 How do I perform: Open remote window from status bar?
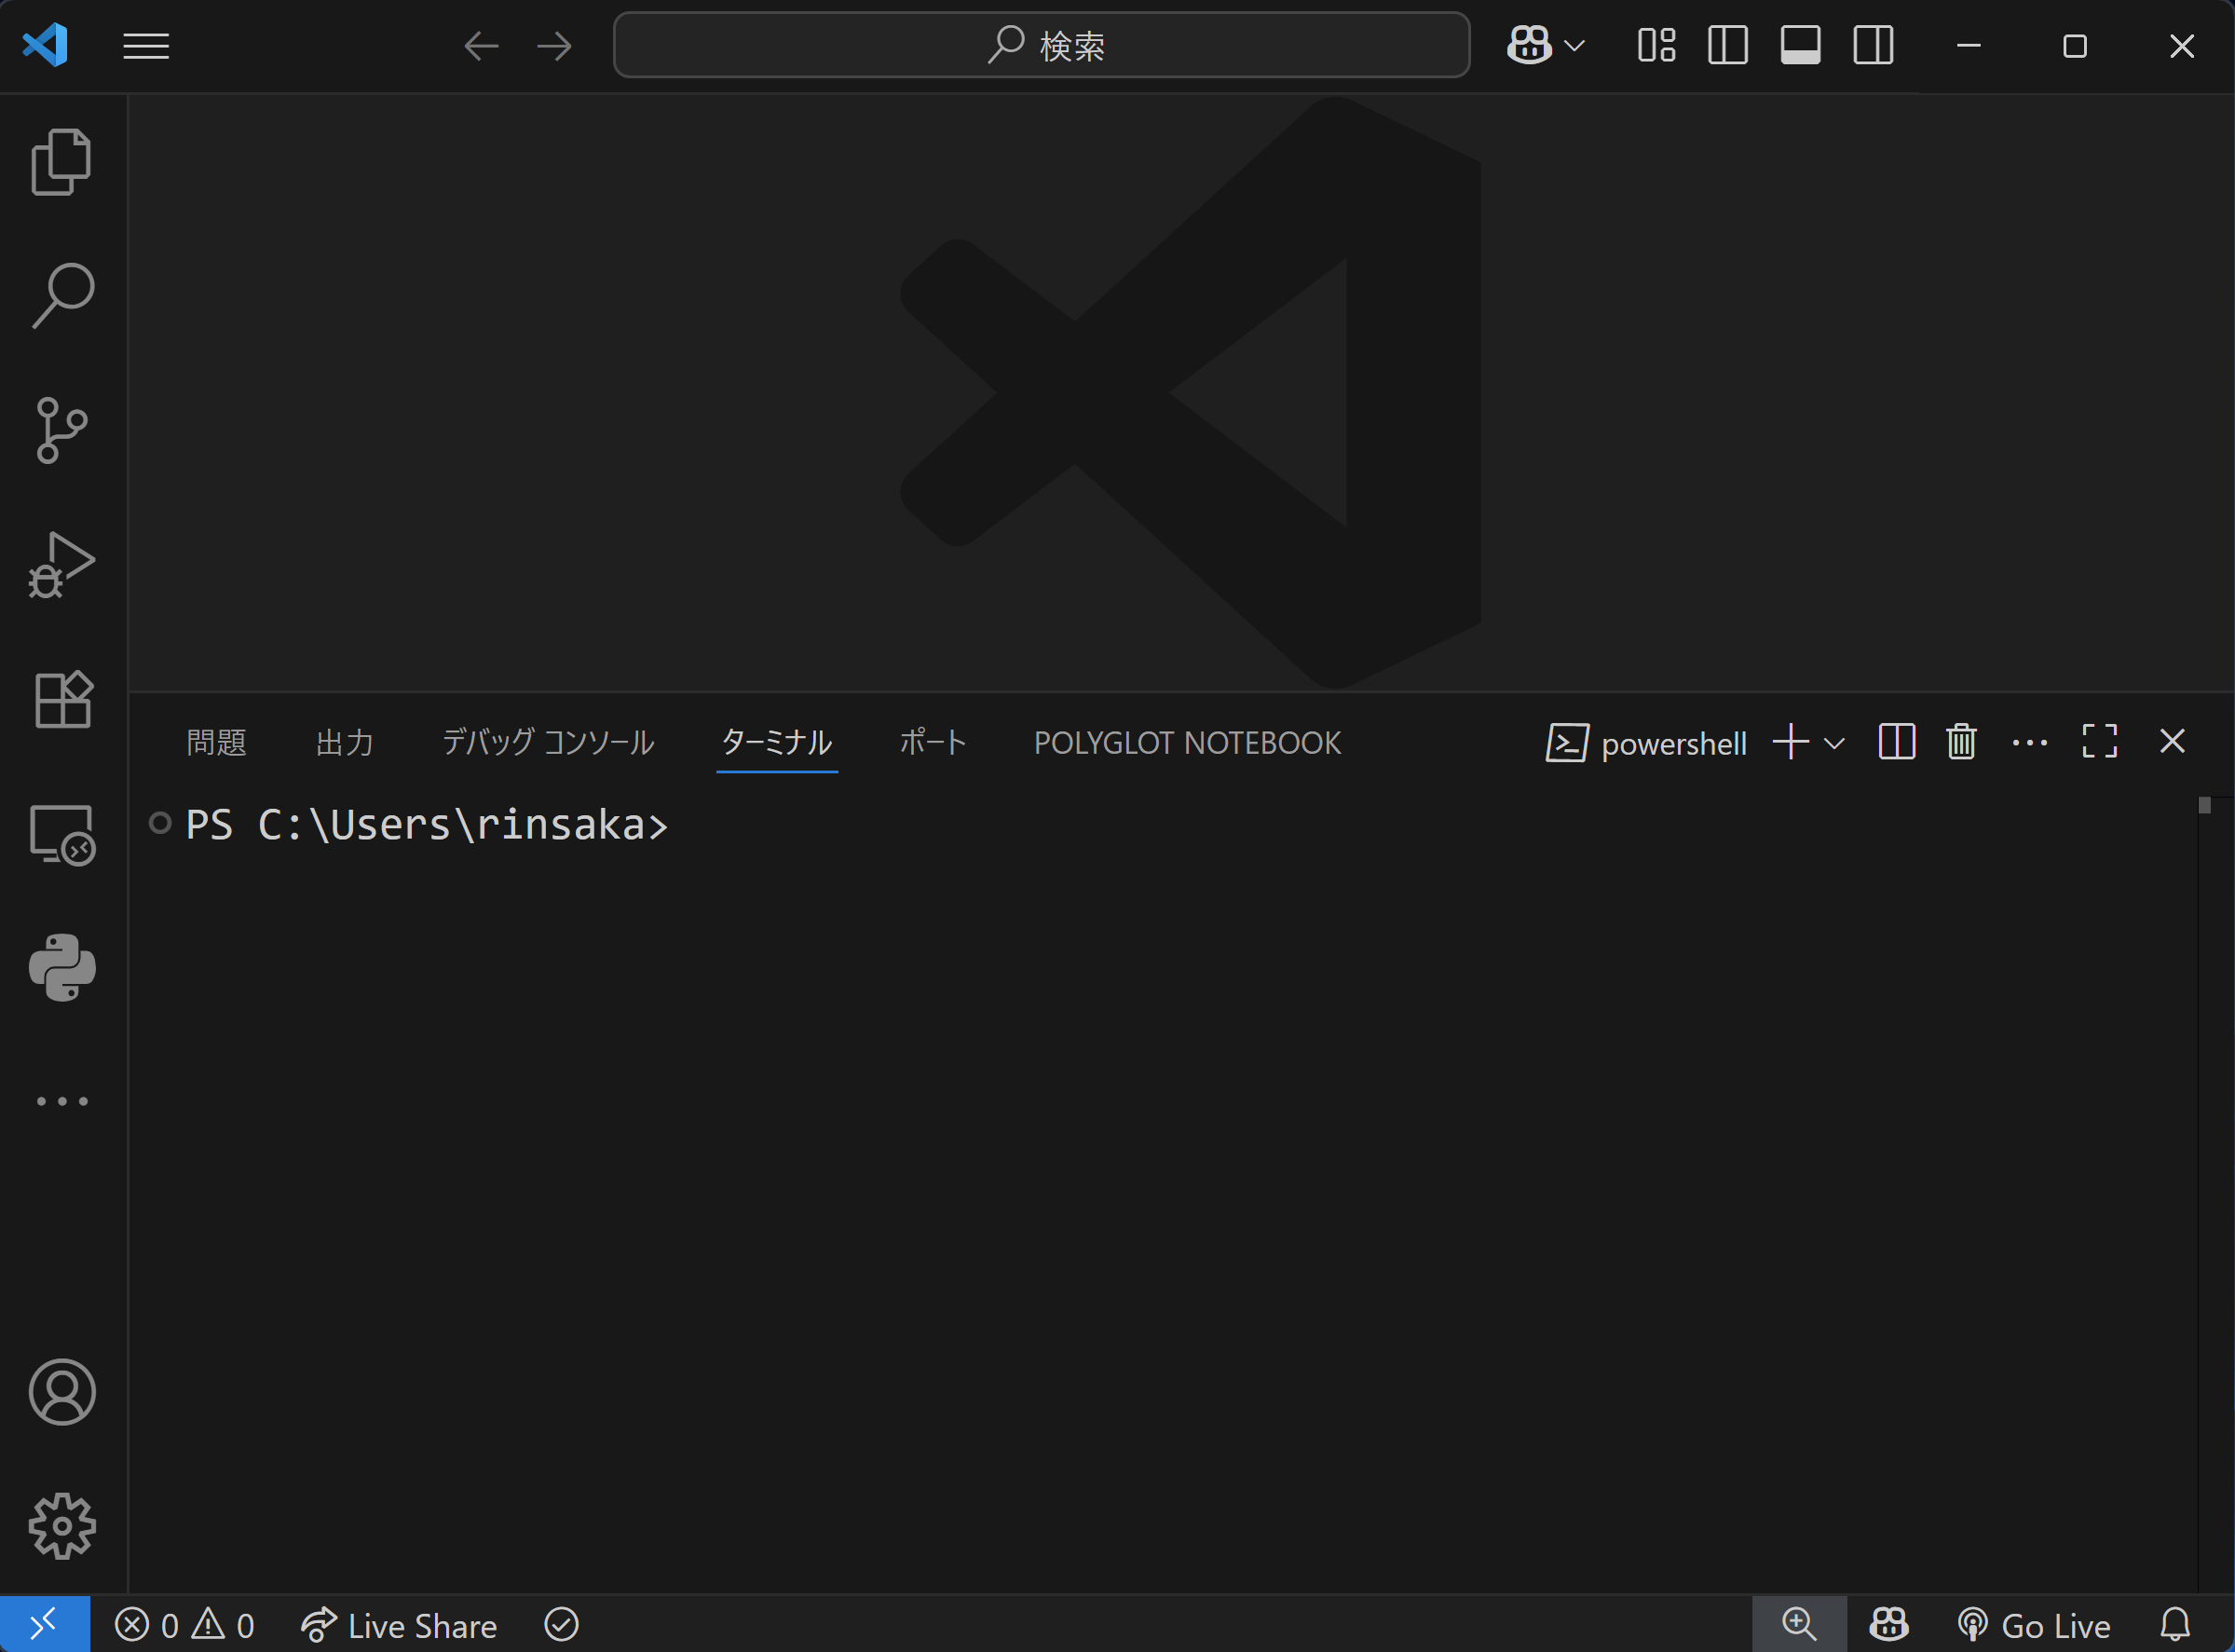(44, 1625)
